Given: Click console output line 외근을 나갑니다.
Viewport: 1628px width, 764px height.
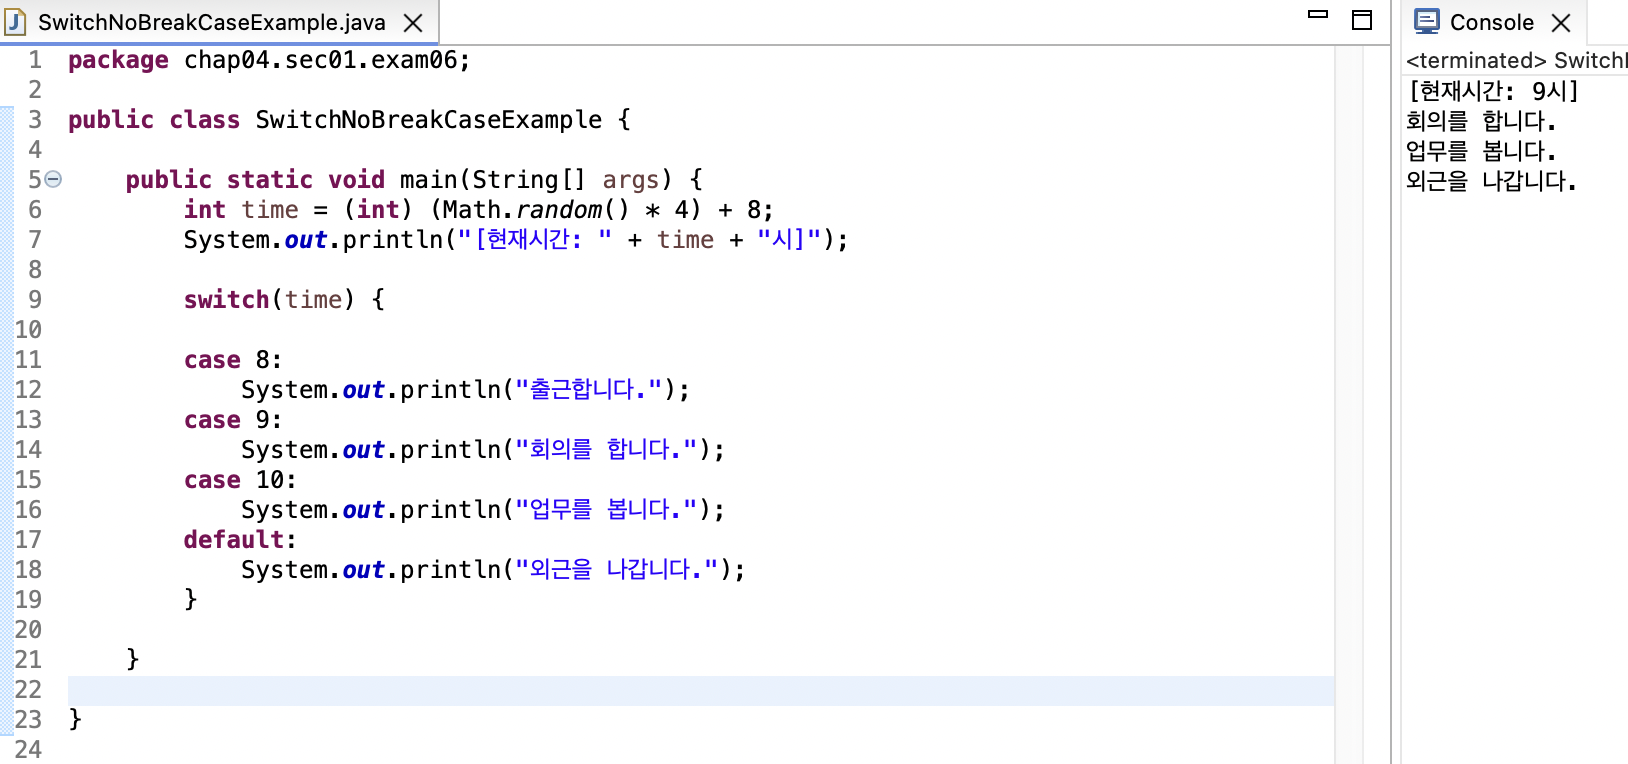Looking at the screenshot, I should (x=1491, y=181).
